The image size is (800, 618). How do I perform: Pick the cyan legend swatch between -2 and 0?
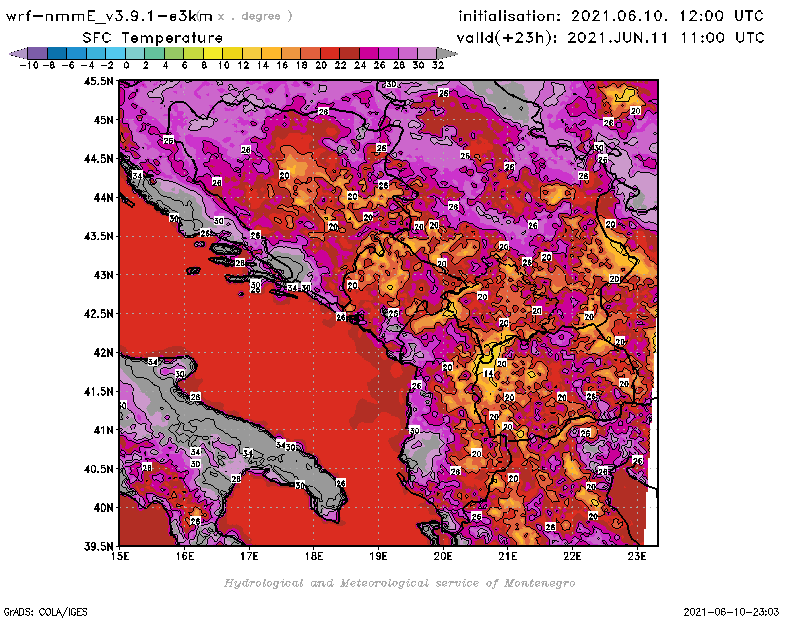pos(115,53)
